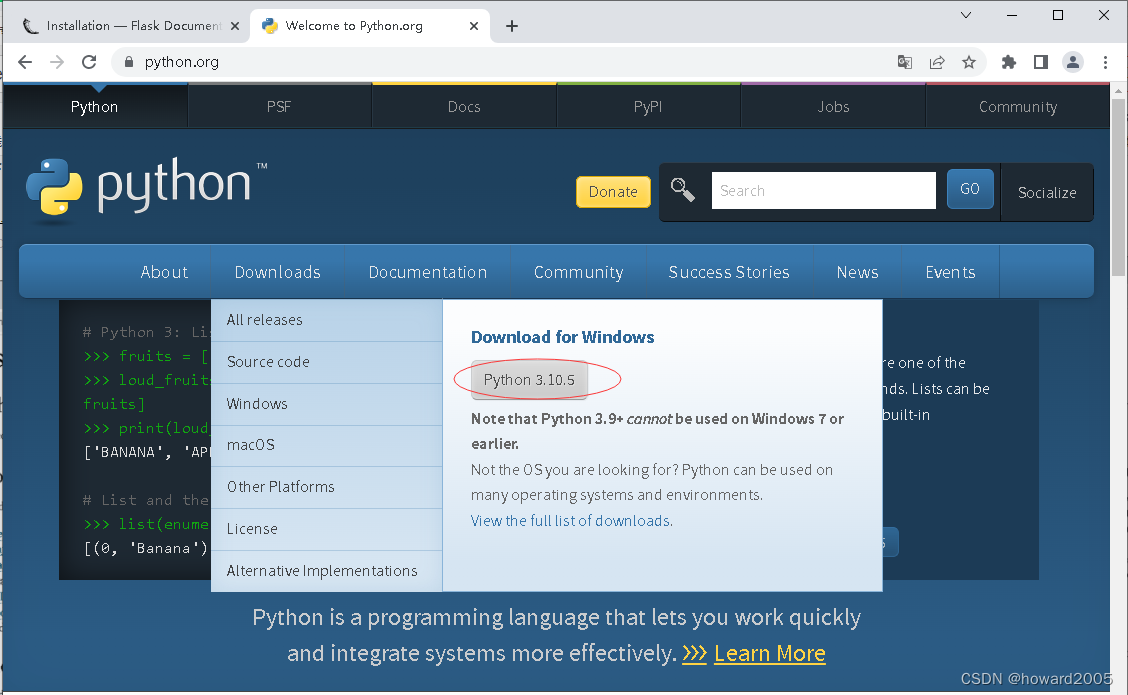
Task: Select macOS in Downloads menu
Action: tap(327, 445)
